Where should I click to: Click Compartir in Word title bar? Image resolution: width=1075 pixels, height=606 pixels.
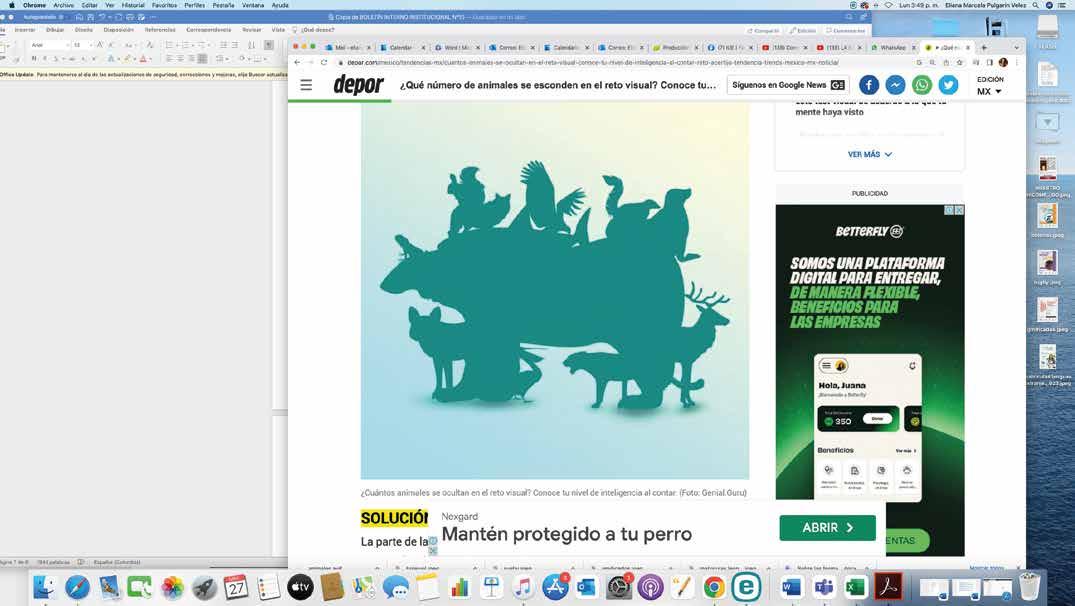[763, 31]
